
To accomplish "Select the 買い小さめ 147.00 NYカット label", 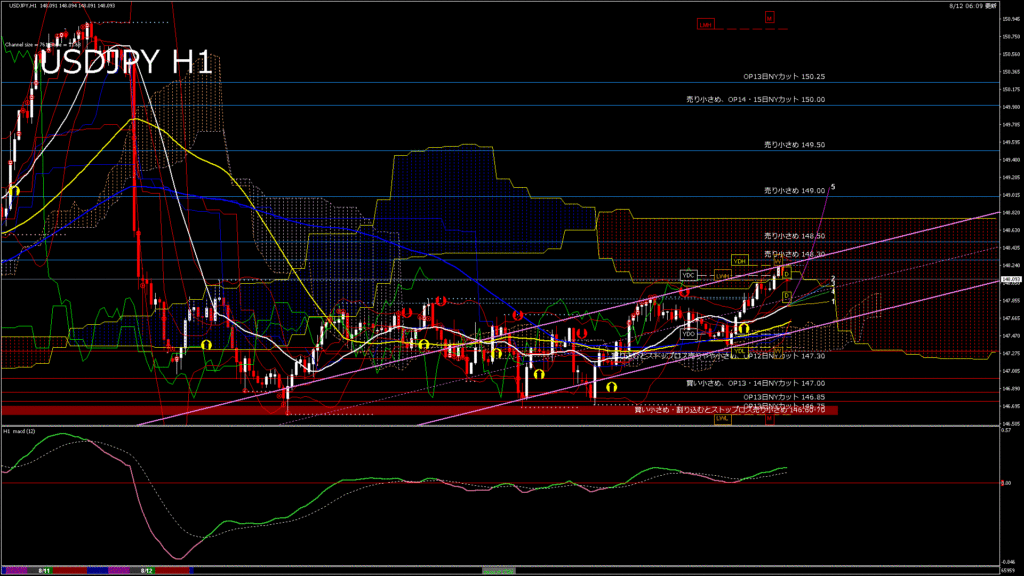I will click(x=755, y=383).
